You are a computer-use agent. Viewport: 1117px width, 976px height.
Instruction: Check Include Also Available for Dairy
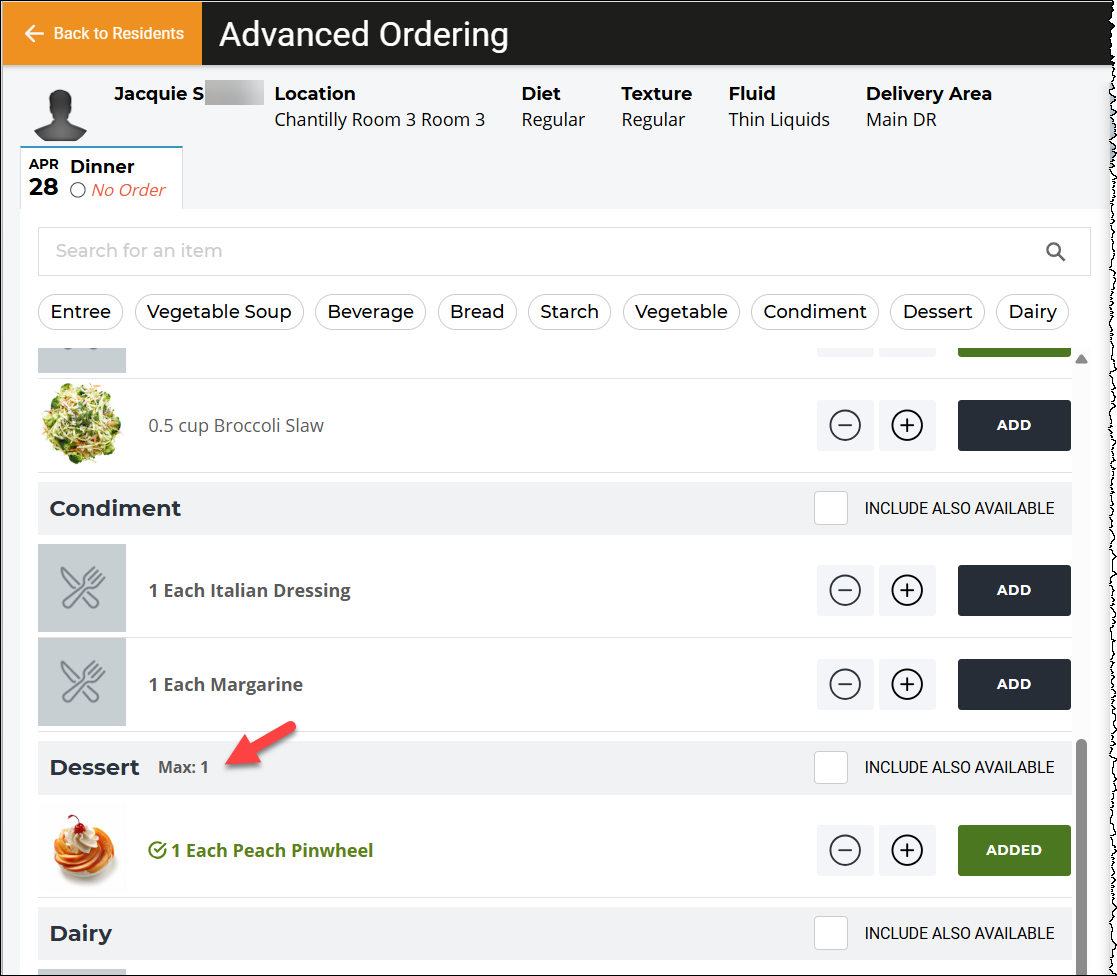point(831,933)
